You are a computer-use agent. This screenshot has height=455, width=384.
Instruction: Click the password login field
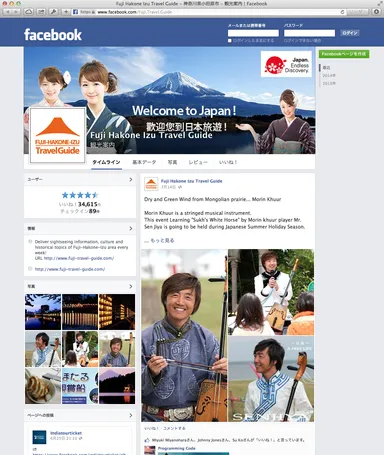pos(309,33)
